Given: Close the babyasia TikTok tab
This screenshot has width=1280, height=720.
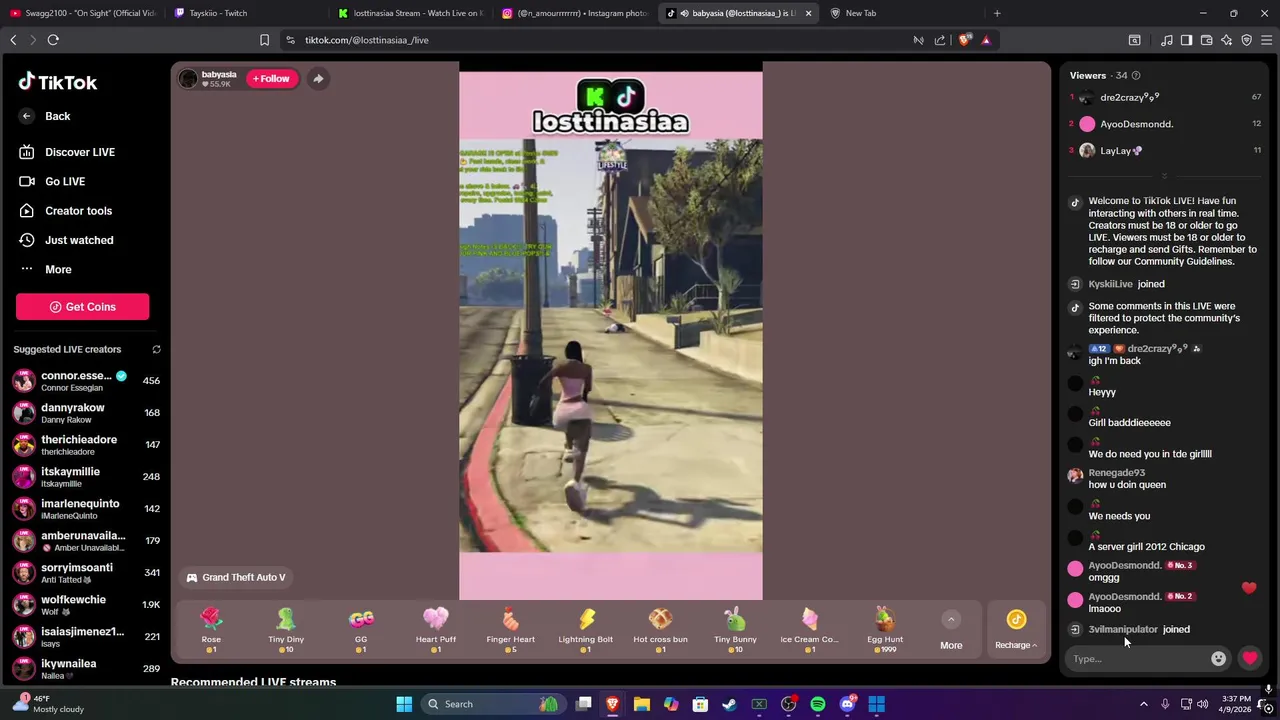Looking at the screenshot, I should tap(808, 13).
